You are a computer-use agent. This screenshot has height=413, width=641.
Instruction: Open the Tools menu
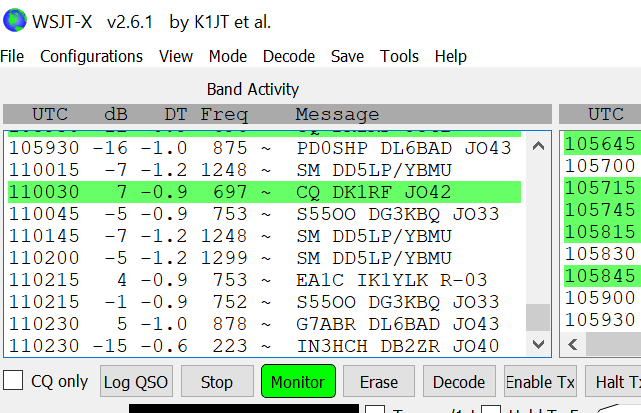399,56
